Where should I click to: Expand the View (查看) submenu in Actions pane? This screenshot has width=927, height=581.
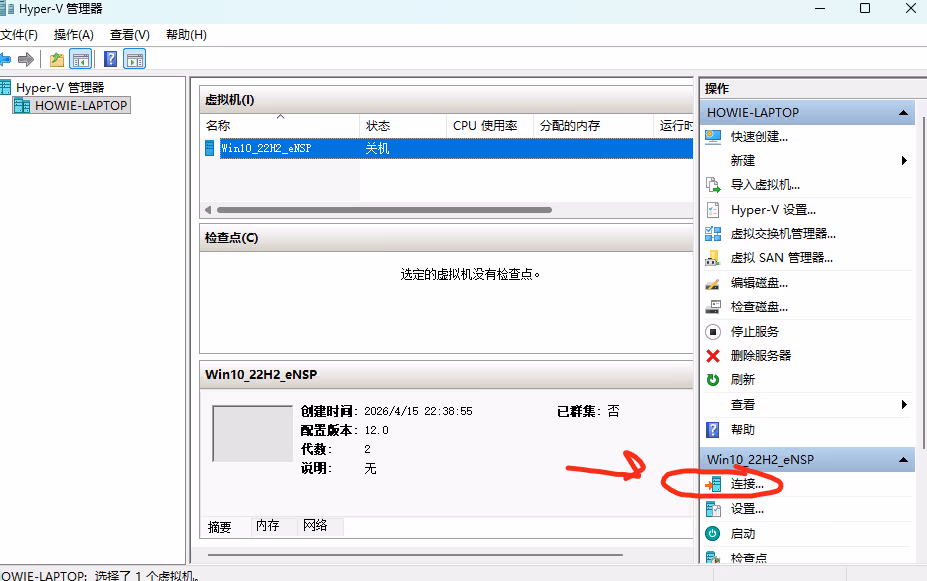click(x=904, y=405)
